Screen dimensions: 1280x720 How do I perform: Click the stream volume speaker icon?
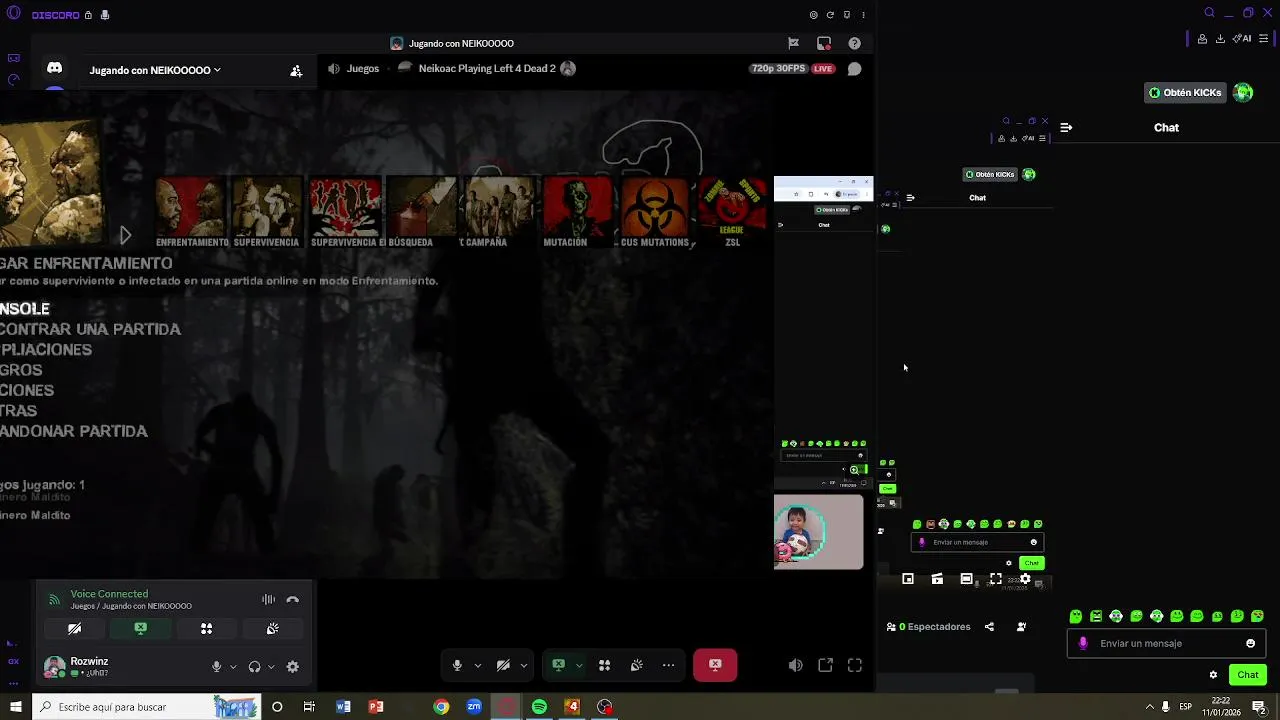795,666
